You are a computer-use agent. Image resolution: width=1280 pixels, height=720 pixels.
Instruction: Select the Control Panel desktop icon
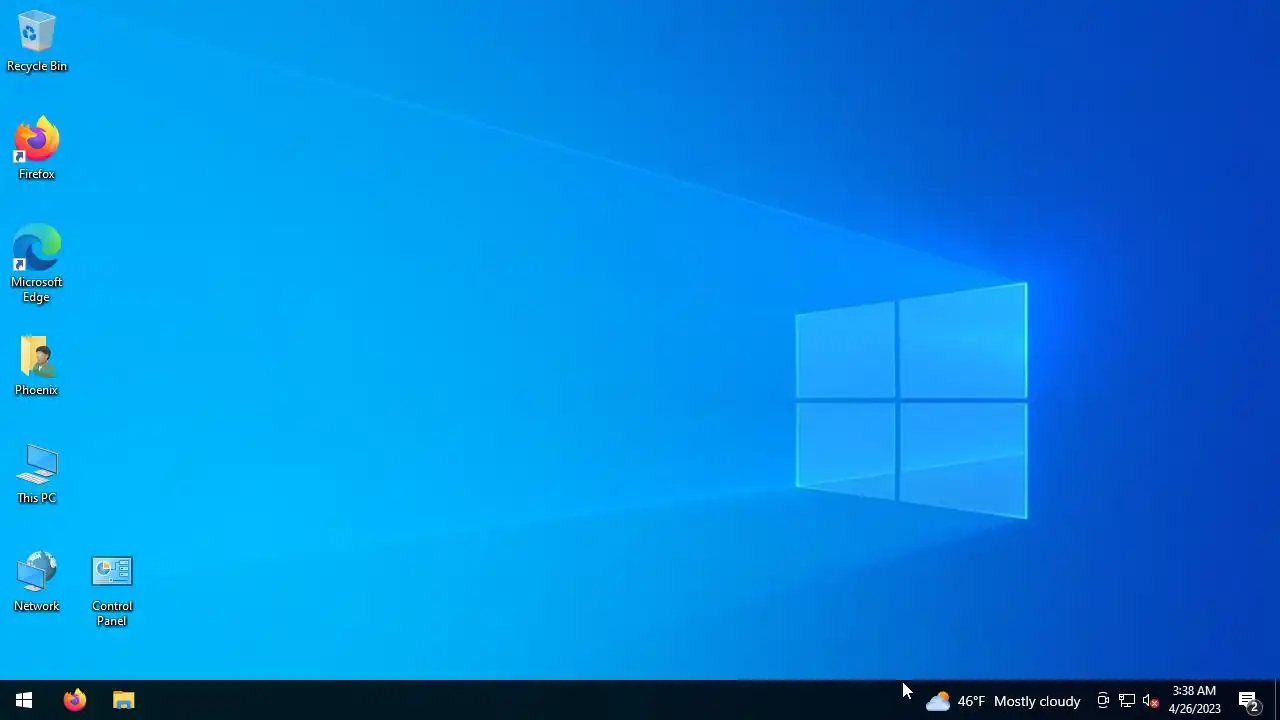[112, 590]
